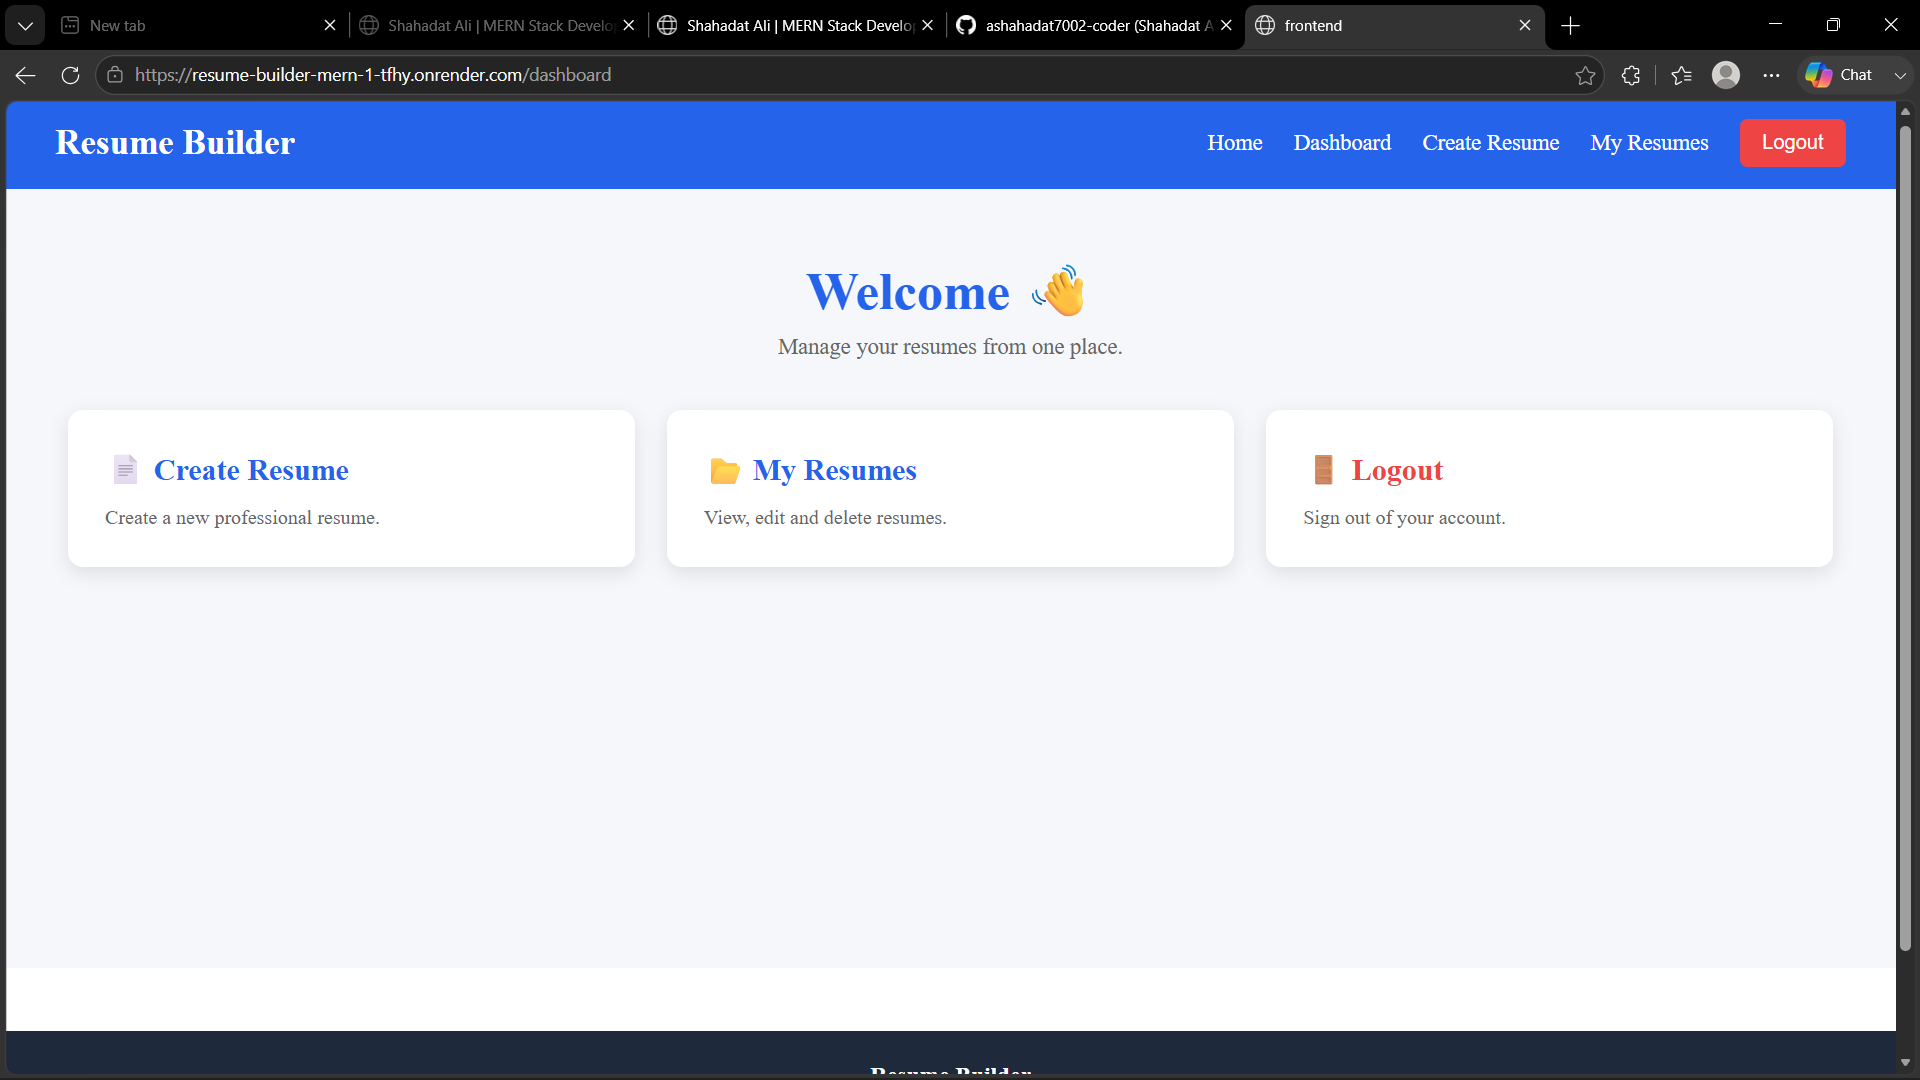Open the favorites list icon

(x=1682, y=75)
